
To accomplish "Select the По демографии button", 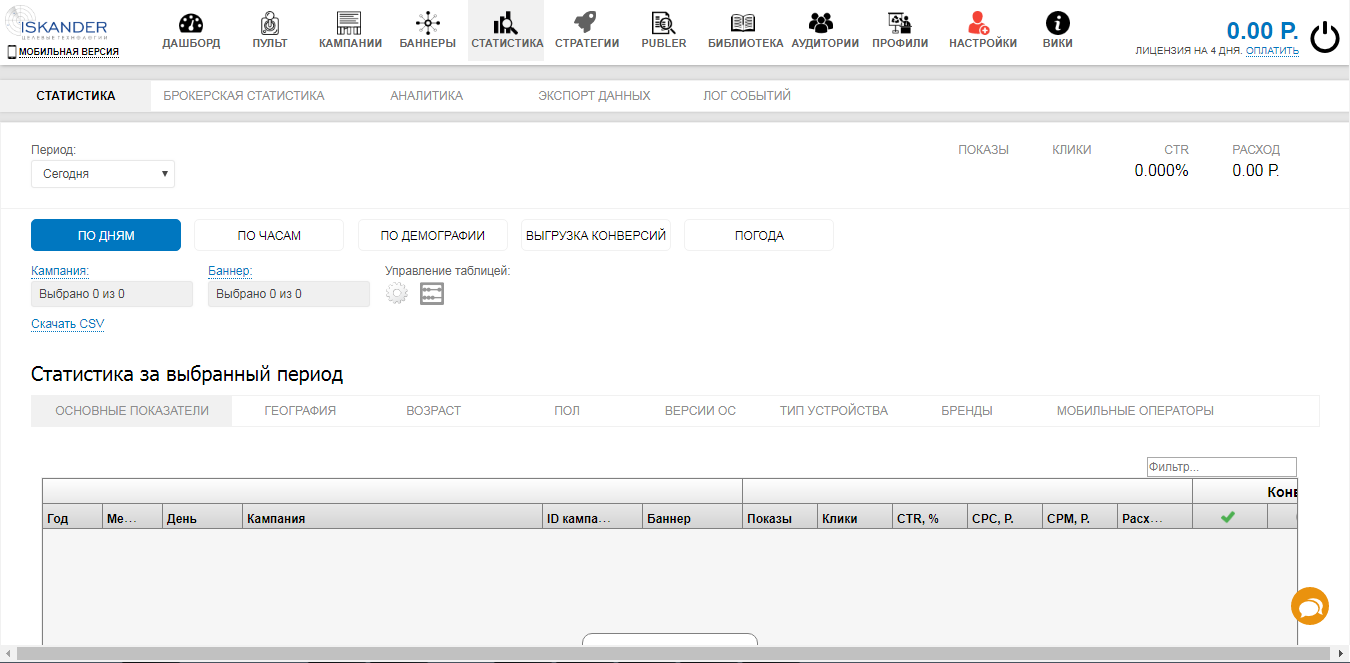I will click(433, 235).
